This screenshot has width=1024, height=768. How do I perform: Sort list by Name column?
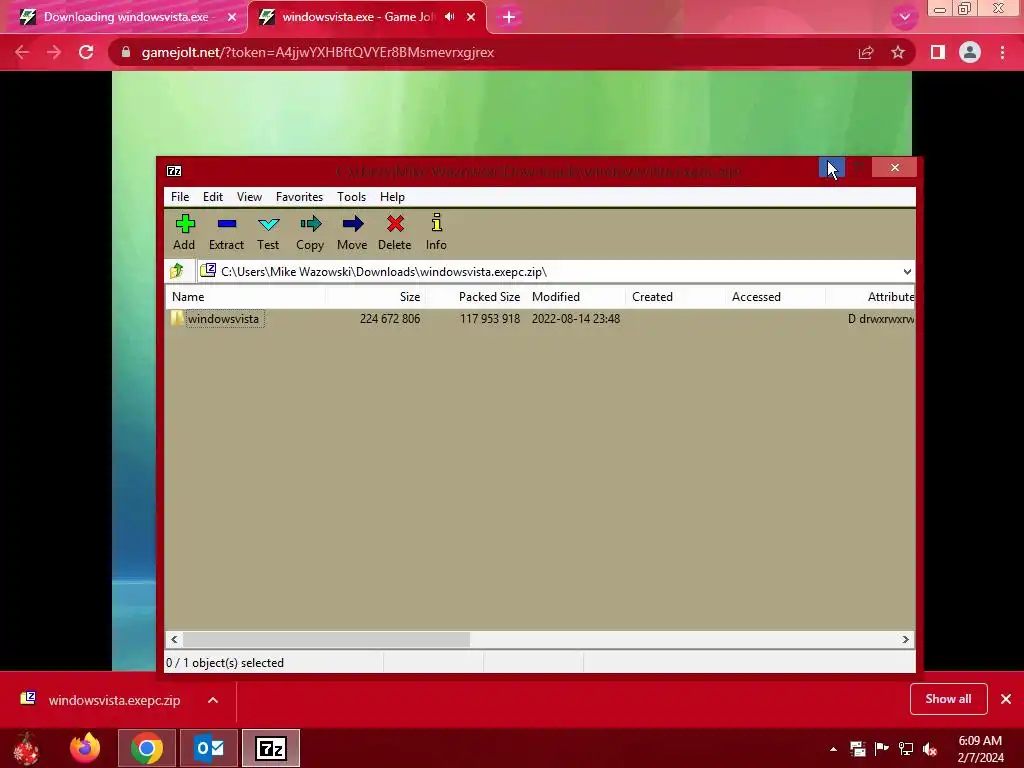[x=246, y=296]
